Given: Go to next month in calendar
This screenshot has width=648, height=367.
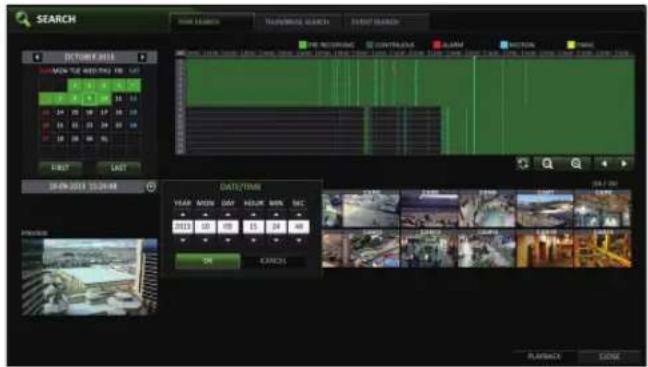Looking at the screenshot, I should [142, 57].
